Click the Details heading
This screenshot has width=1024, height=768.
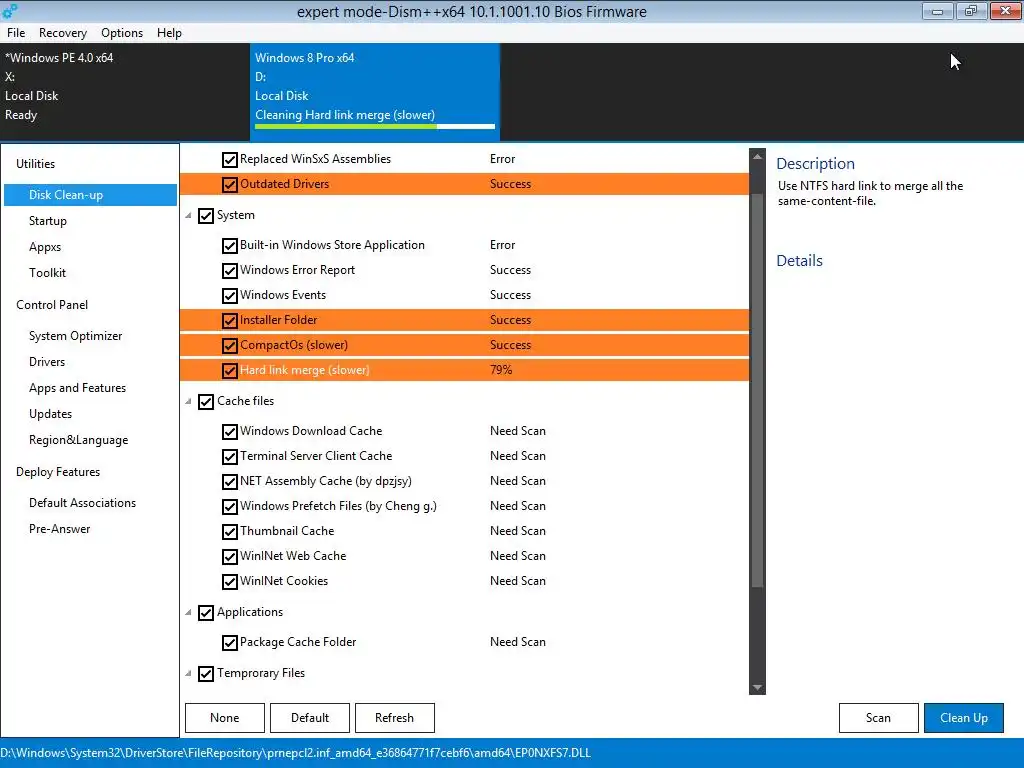[x=799, y=261]
